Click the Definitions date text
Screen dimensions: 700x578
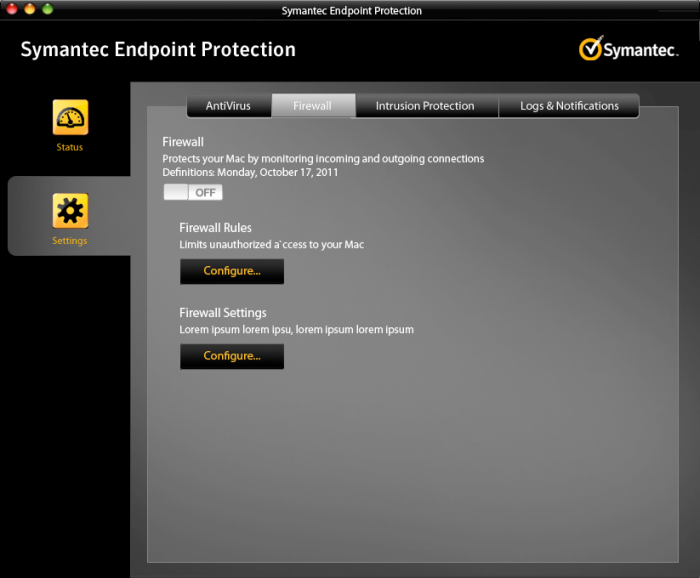[x=250, y=172]
